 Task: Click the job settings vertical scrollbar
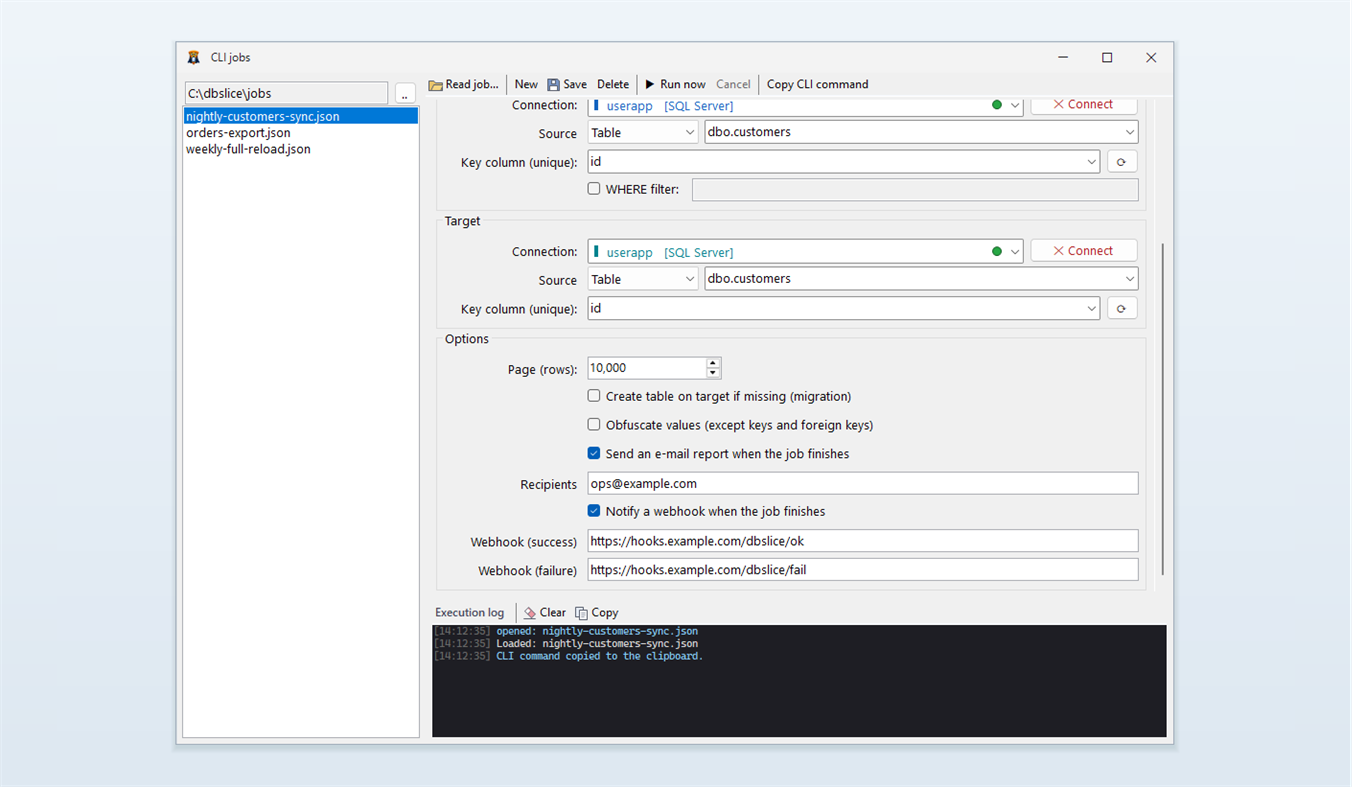pos(1162,410)
